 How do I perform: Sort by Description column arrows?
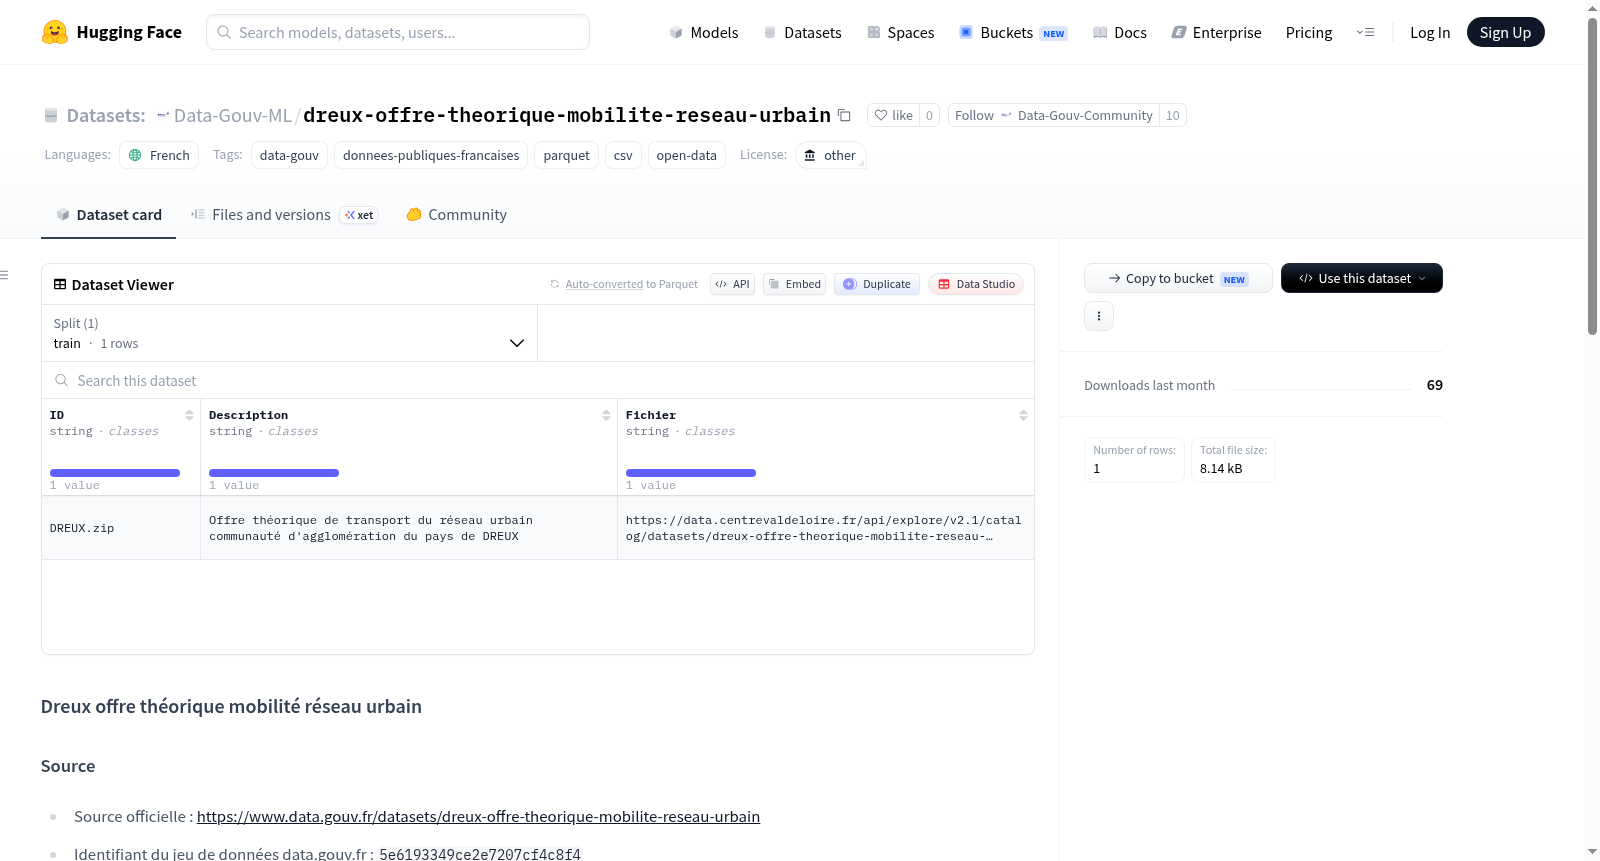606,415
